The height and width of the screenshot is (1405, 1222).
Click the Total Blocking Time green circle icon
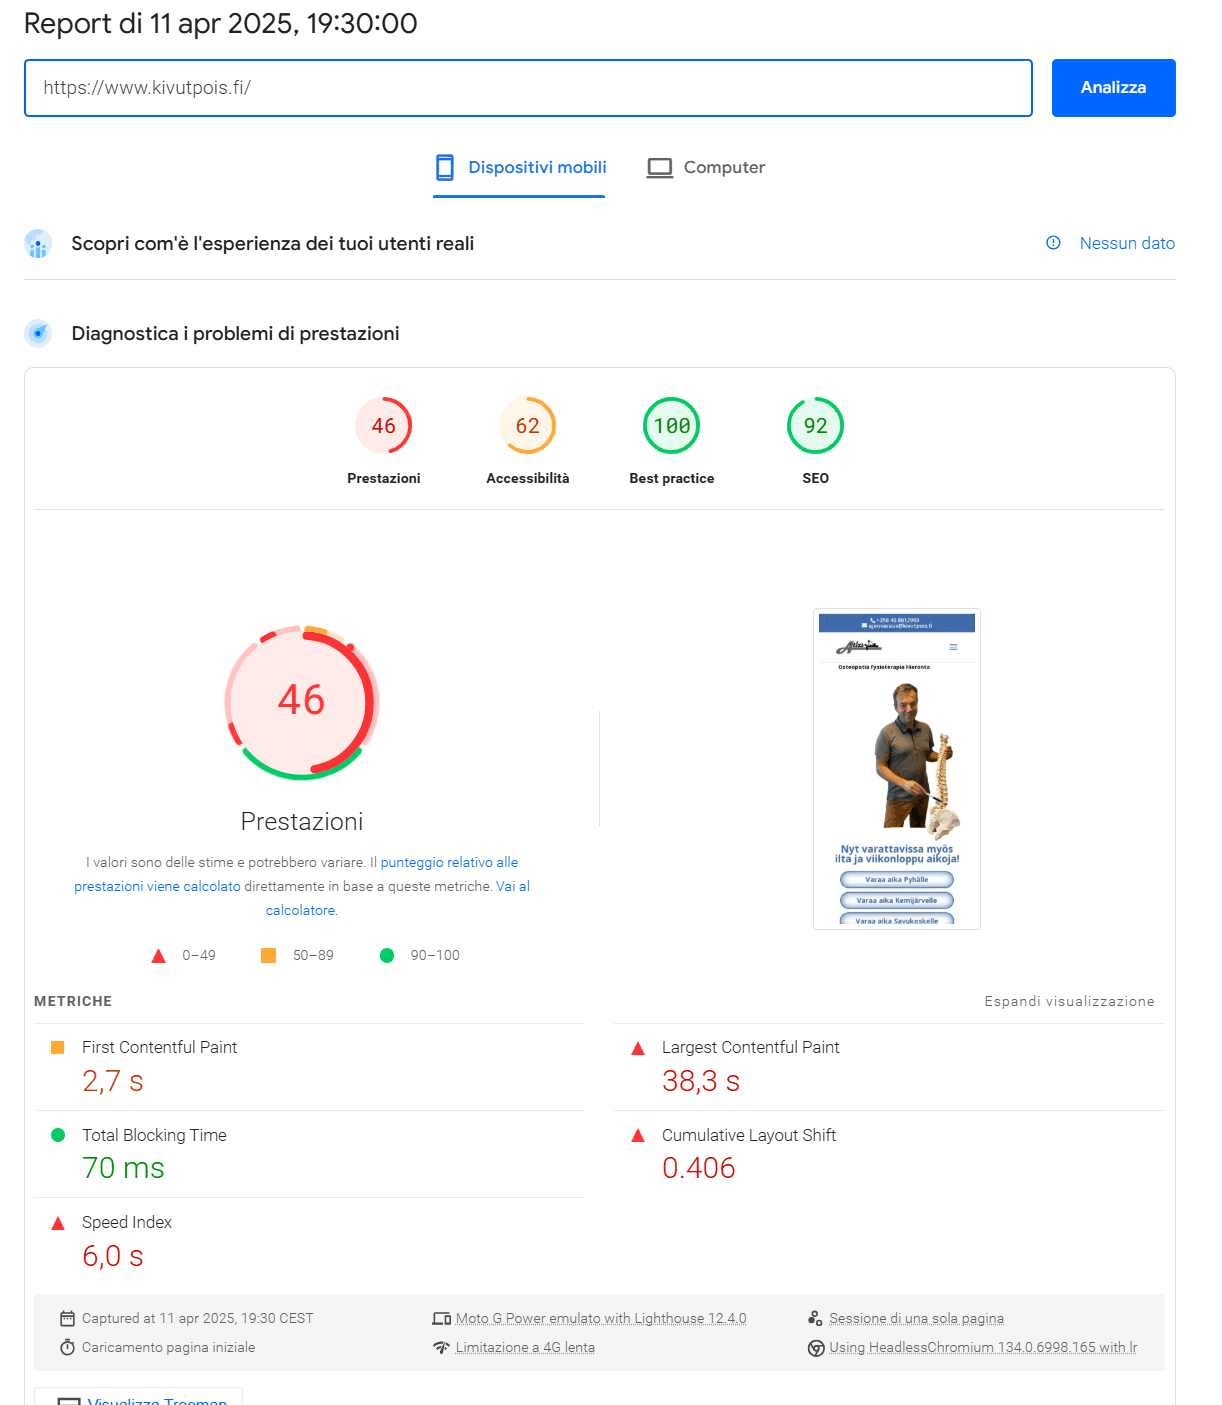tap(58, 1135)
